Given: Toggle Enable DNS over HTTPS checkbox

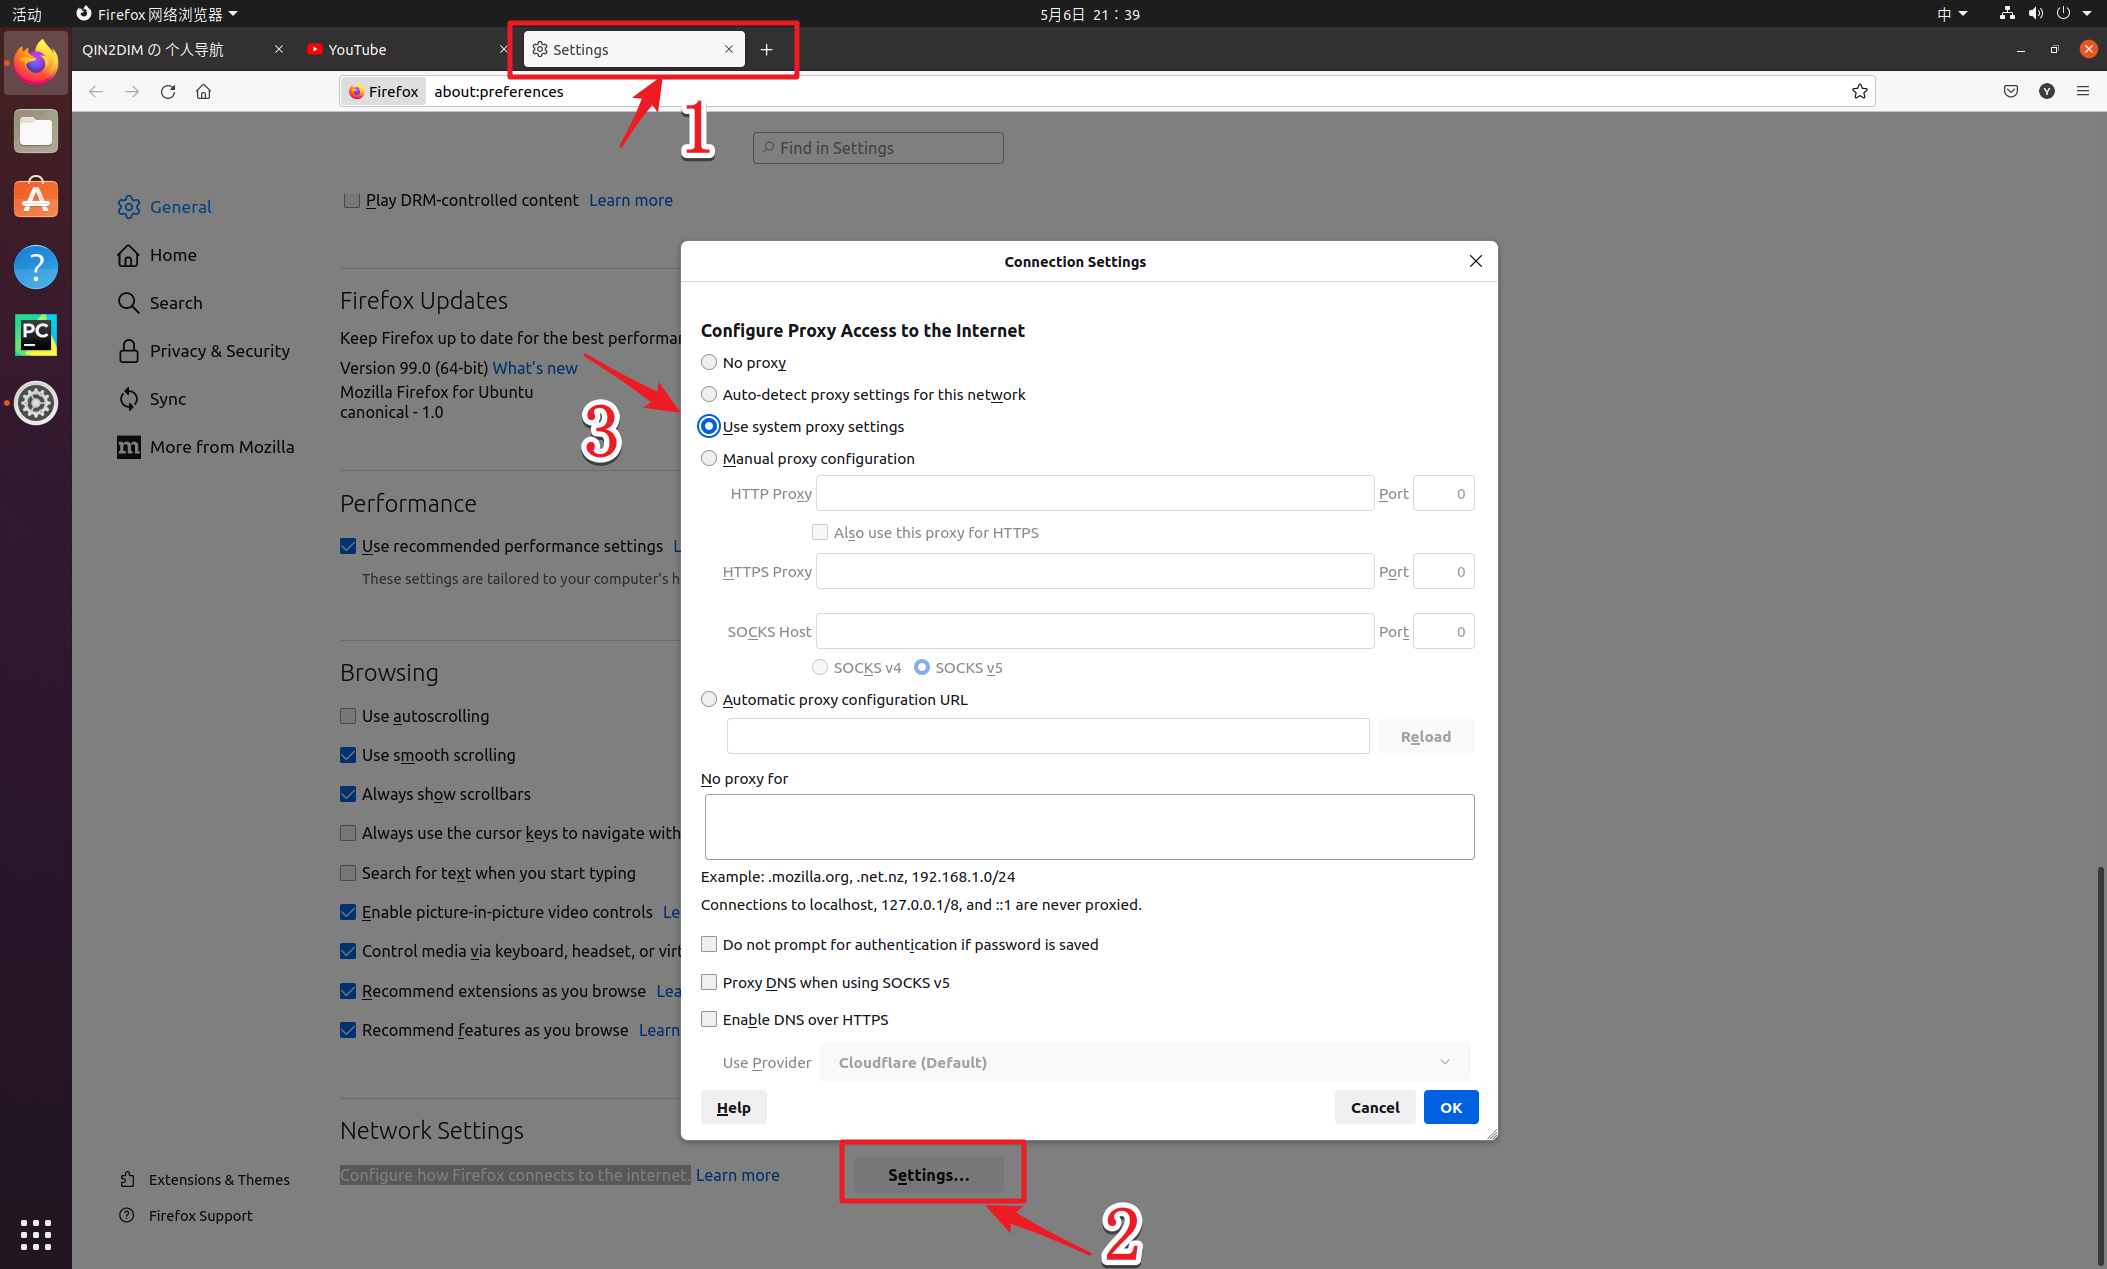Looking at the screenshot, I should [707, 1018].
